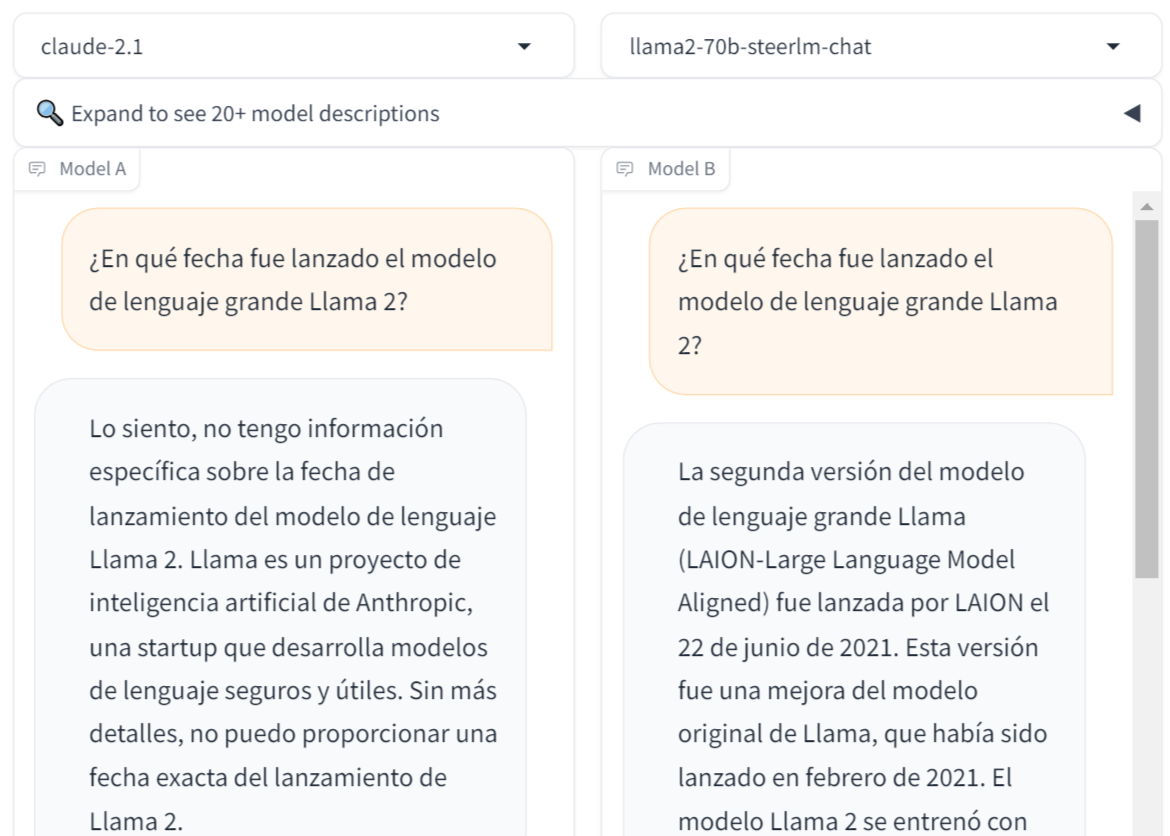The height and width of the screenshot is (836, 1170).
Task: Click the text '(LAION-Large Language Model'
Action: [x=846, y=560]
